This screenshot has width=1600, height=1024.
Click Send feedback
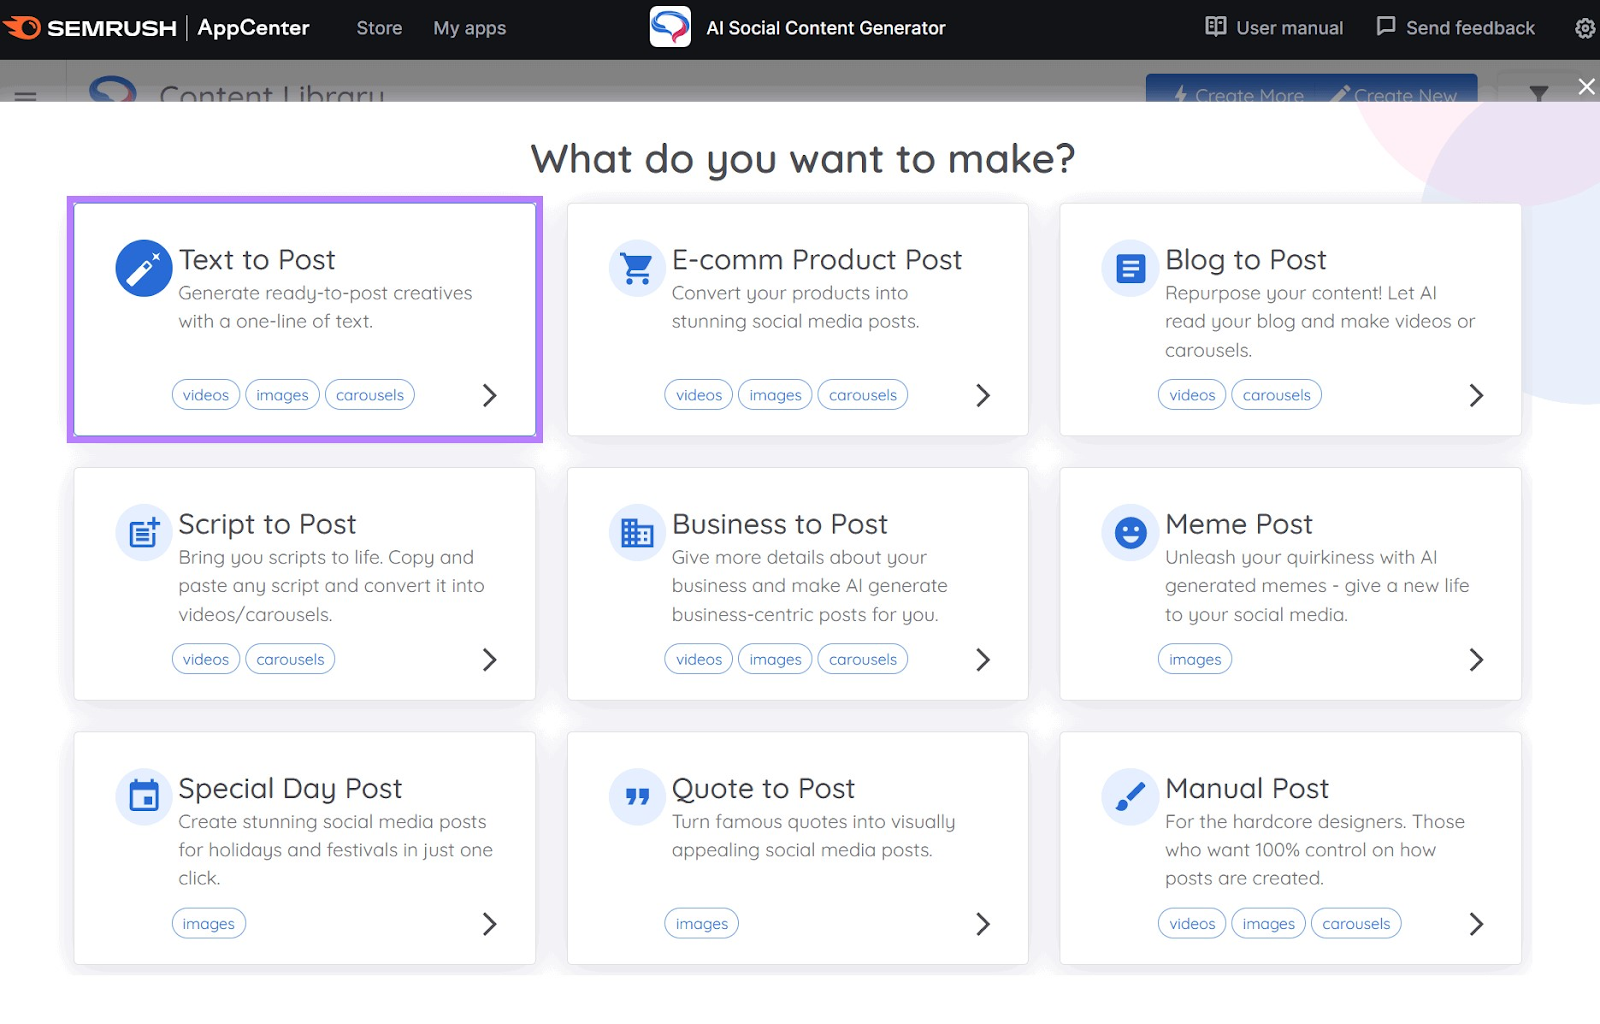pyautogui.click(x=1455, y=28)
